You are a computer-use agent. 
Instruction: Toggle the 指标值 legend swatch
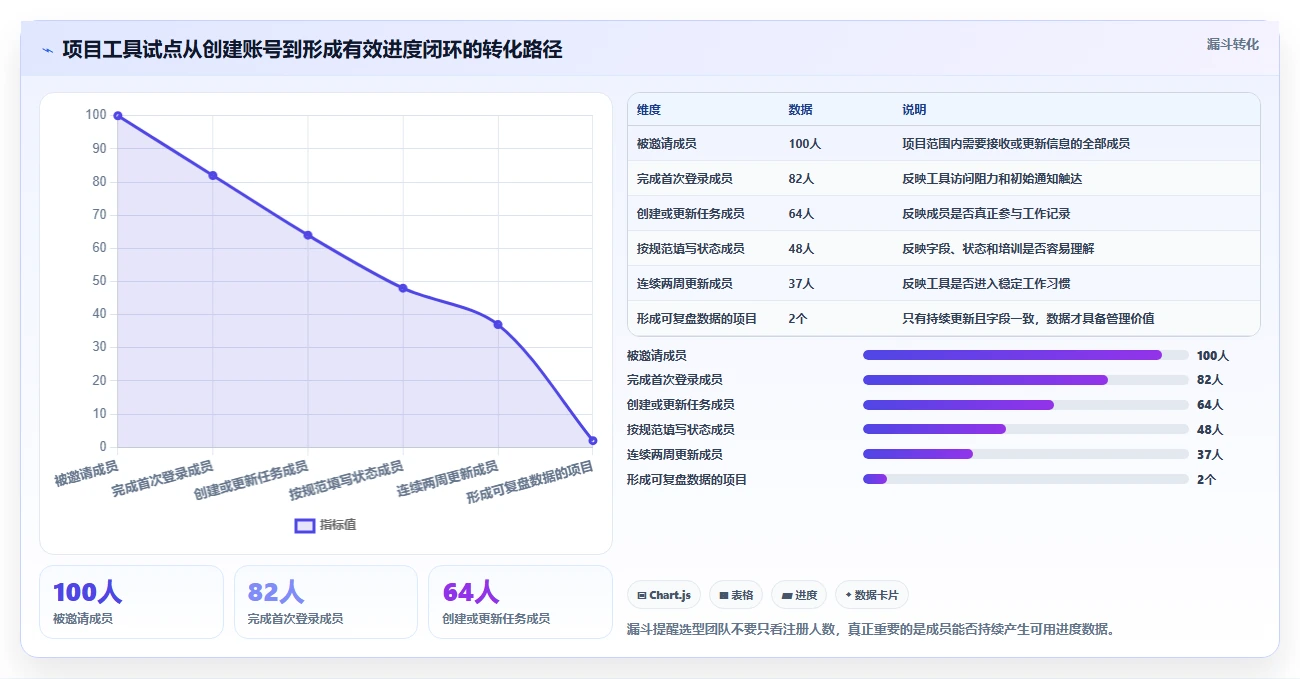305,525
